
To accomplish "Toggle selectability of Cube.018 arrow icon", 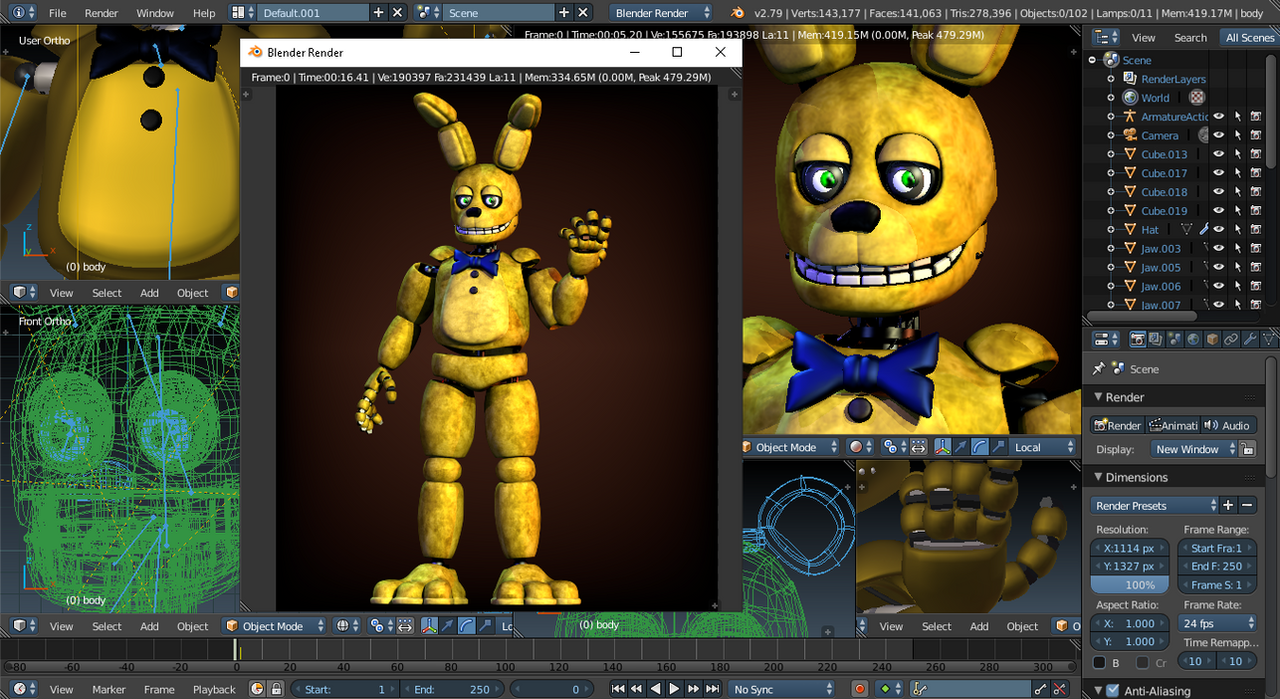I will (1238, 192).
